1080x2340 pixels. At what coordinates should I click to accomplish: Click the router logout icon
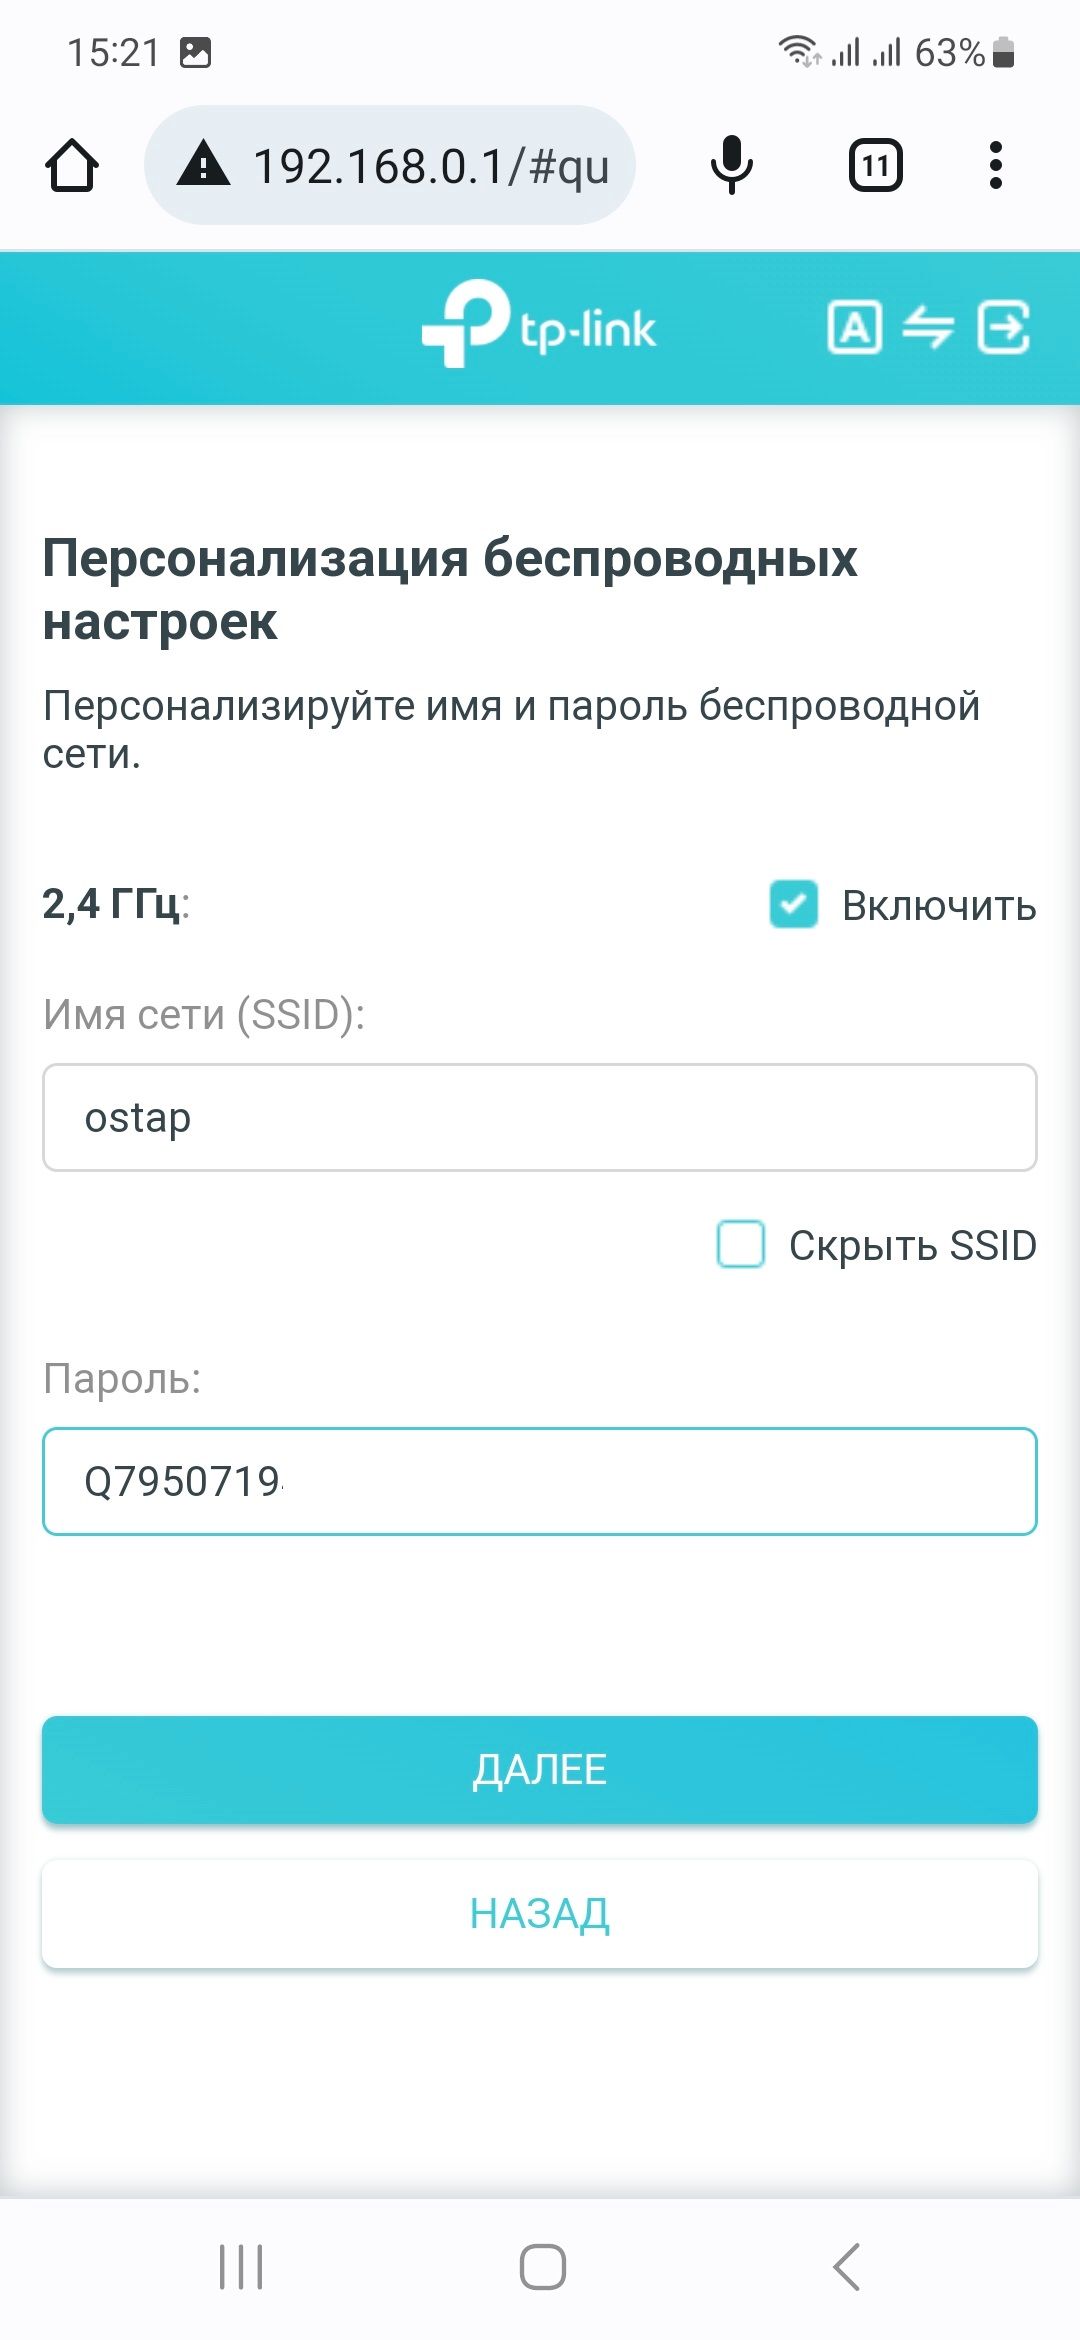1003,327
